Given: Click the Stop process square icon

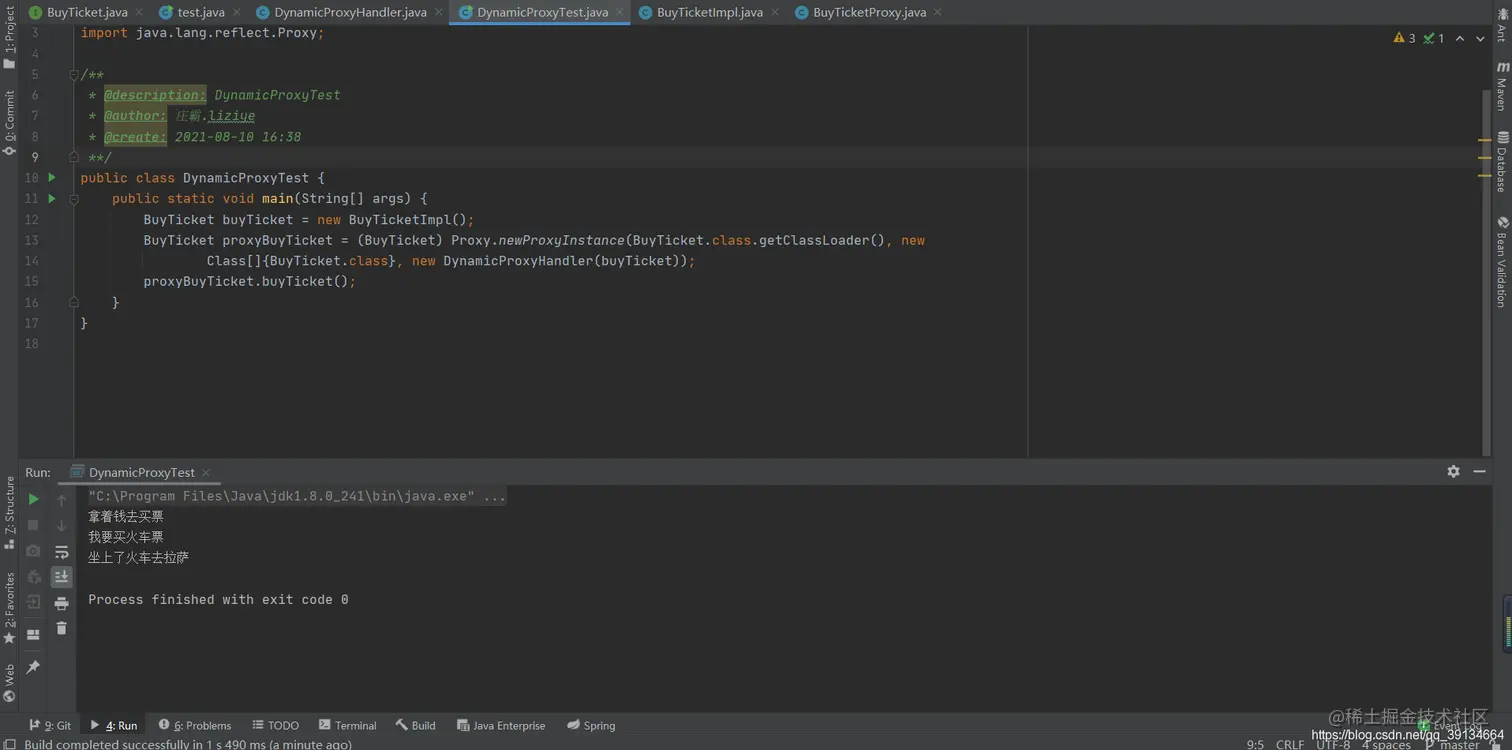Looking at the screenshot, I should pos(33,525).
